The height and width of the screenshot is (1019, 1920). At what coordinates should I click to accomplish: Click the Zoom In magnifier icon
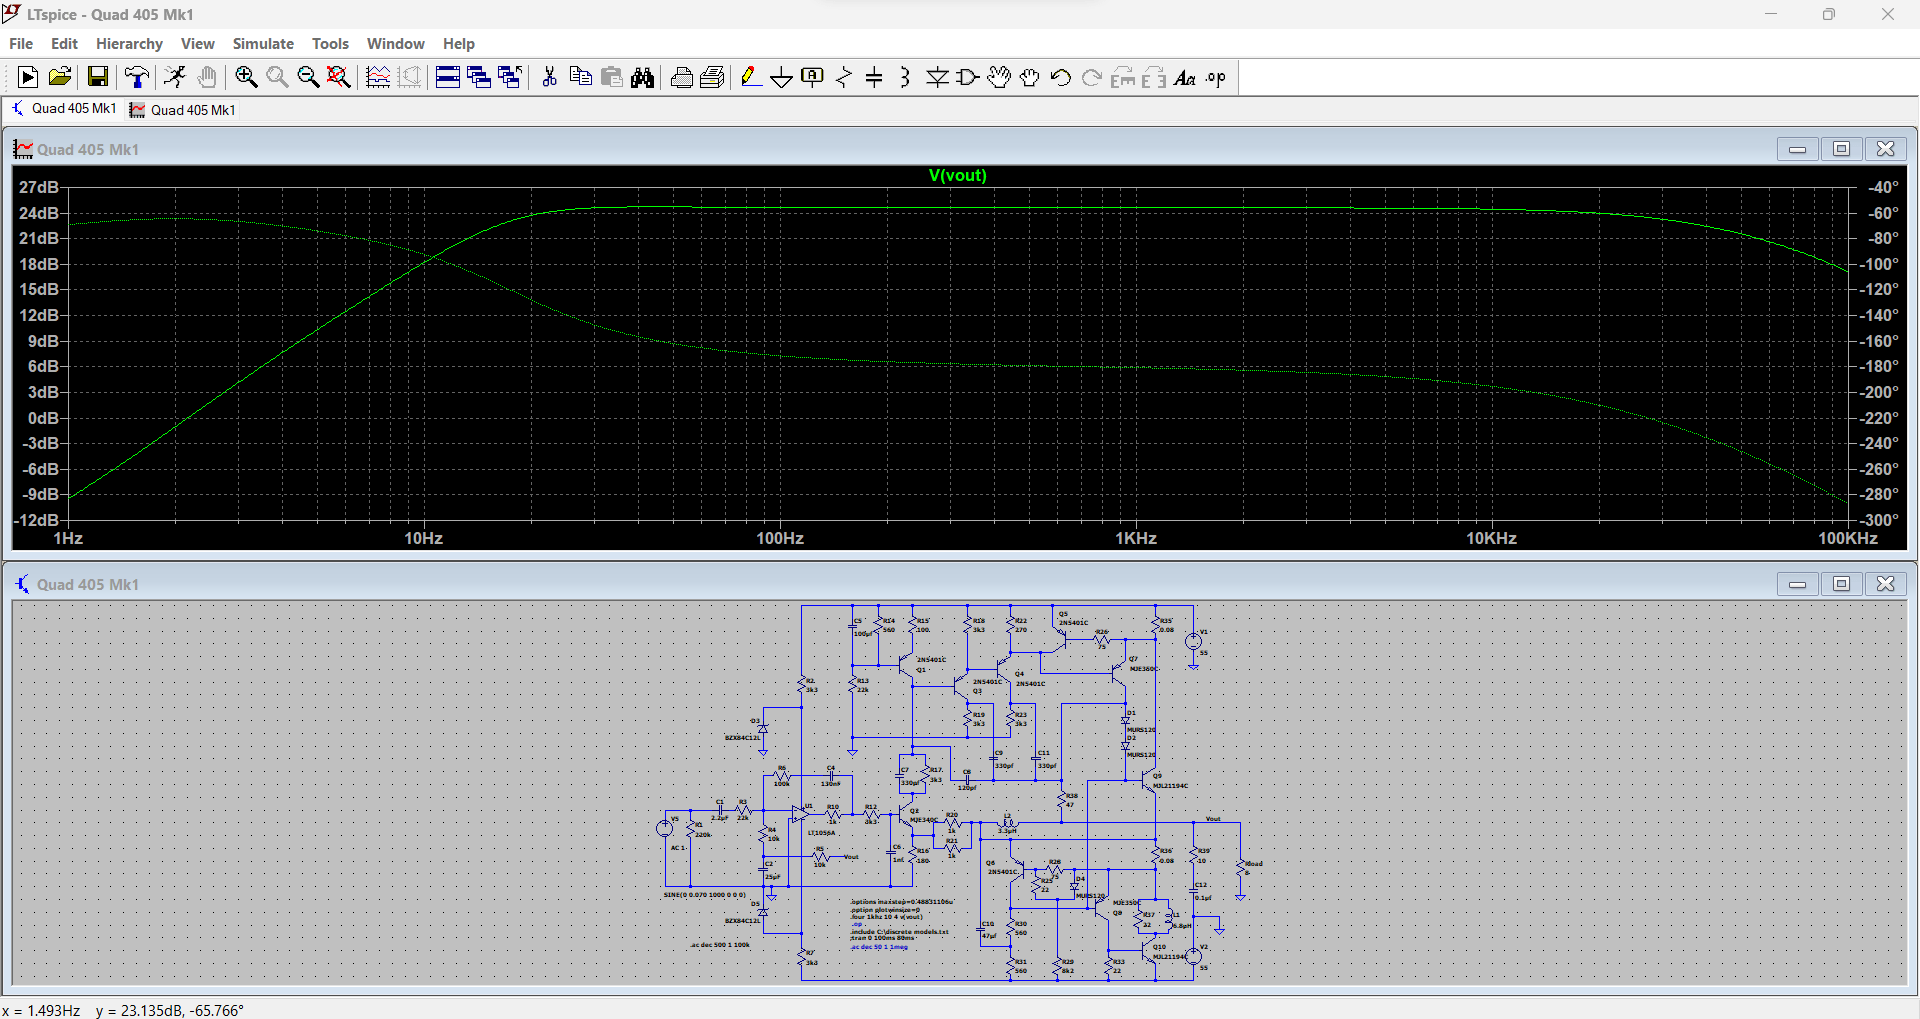246,77
